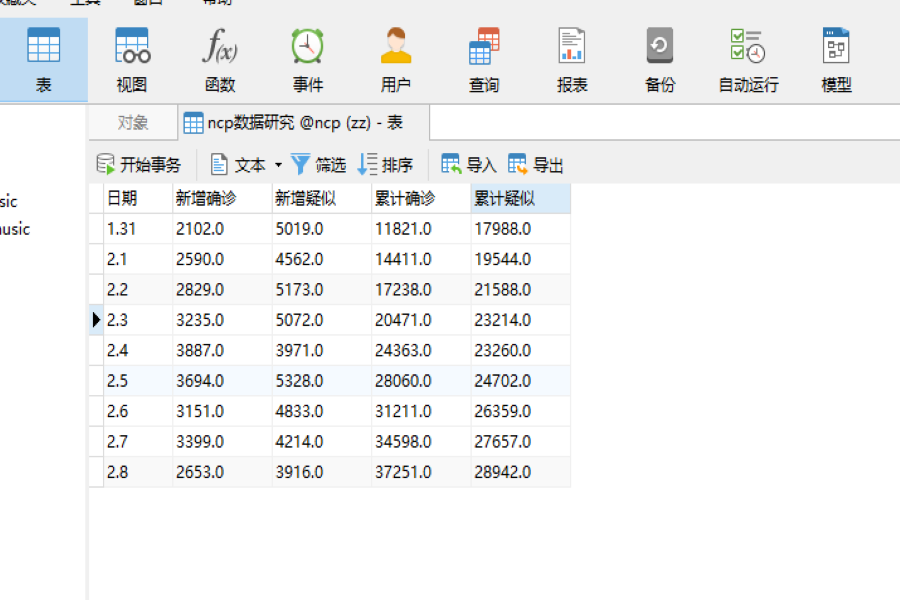Open the 事件 (Event) scheduler icon
Viewport: 900px width, 600px height.
click(x=307, y=60)
